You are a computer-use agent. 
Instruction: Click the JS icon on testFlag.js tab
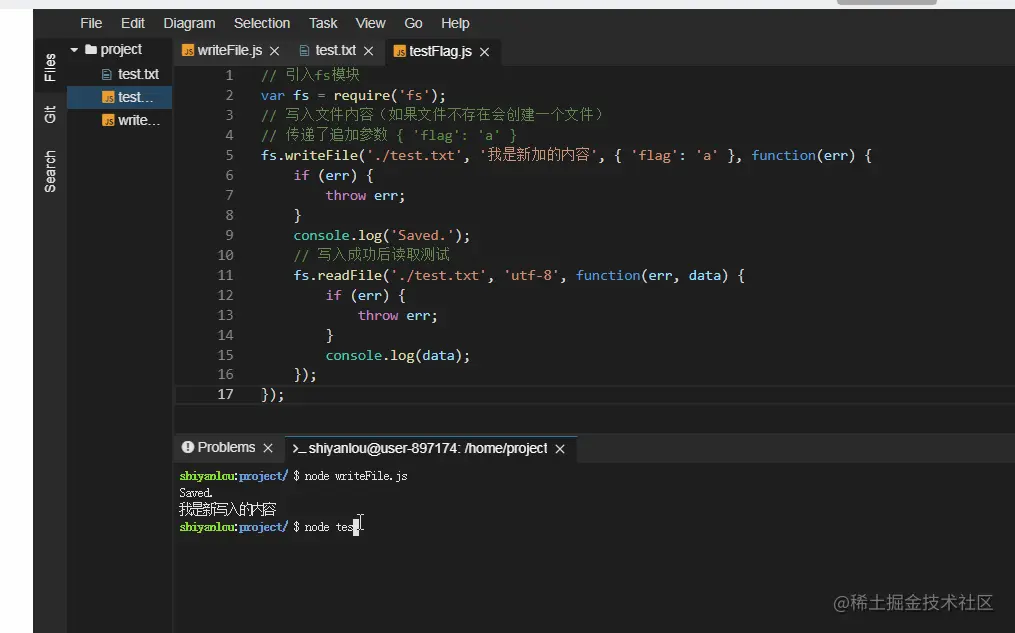click(399, 51)
